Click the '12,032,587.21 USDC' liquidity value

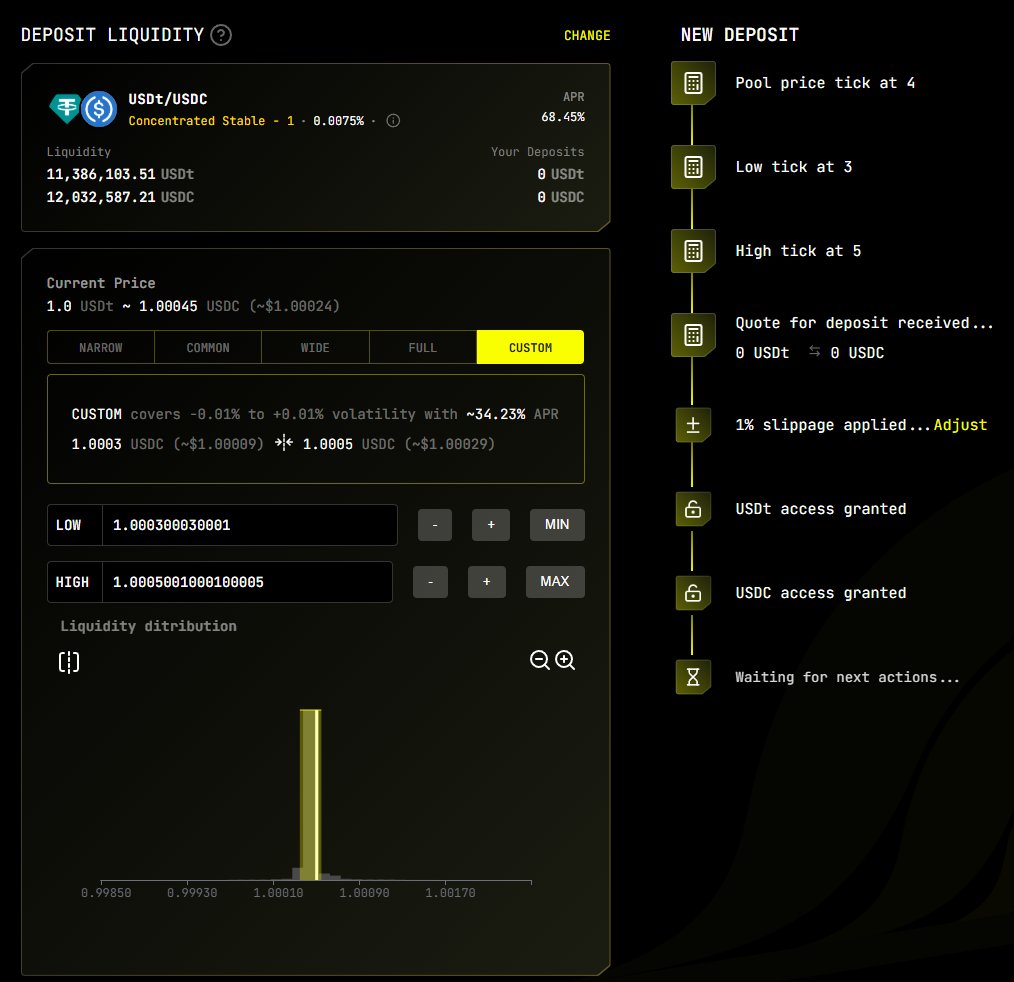(120, 197)
